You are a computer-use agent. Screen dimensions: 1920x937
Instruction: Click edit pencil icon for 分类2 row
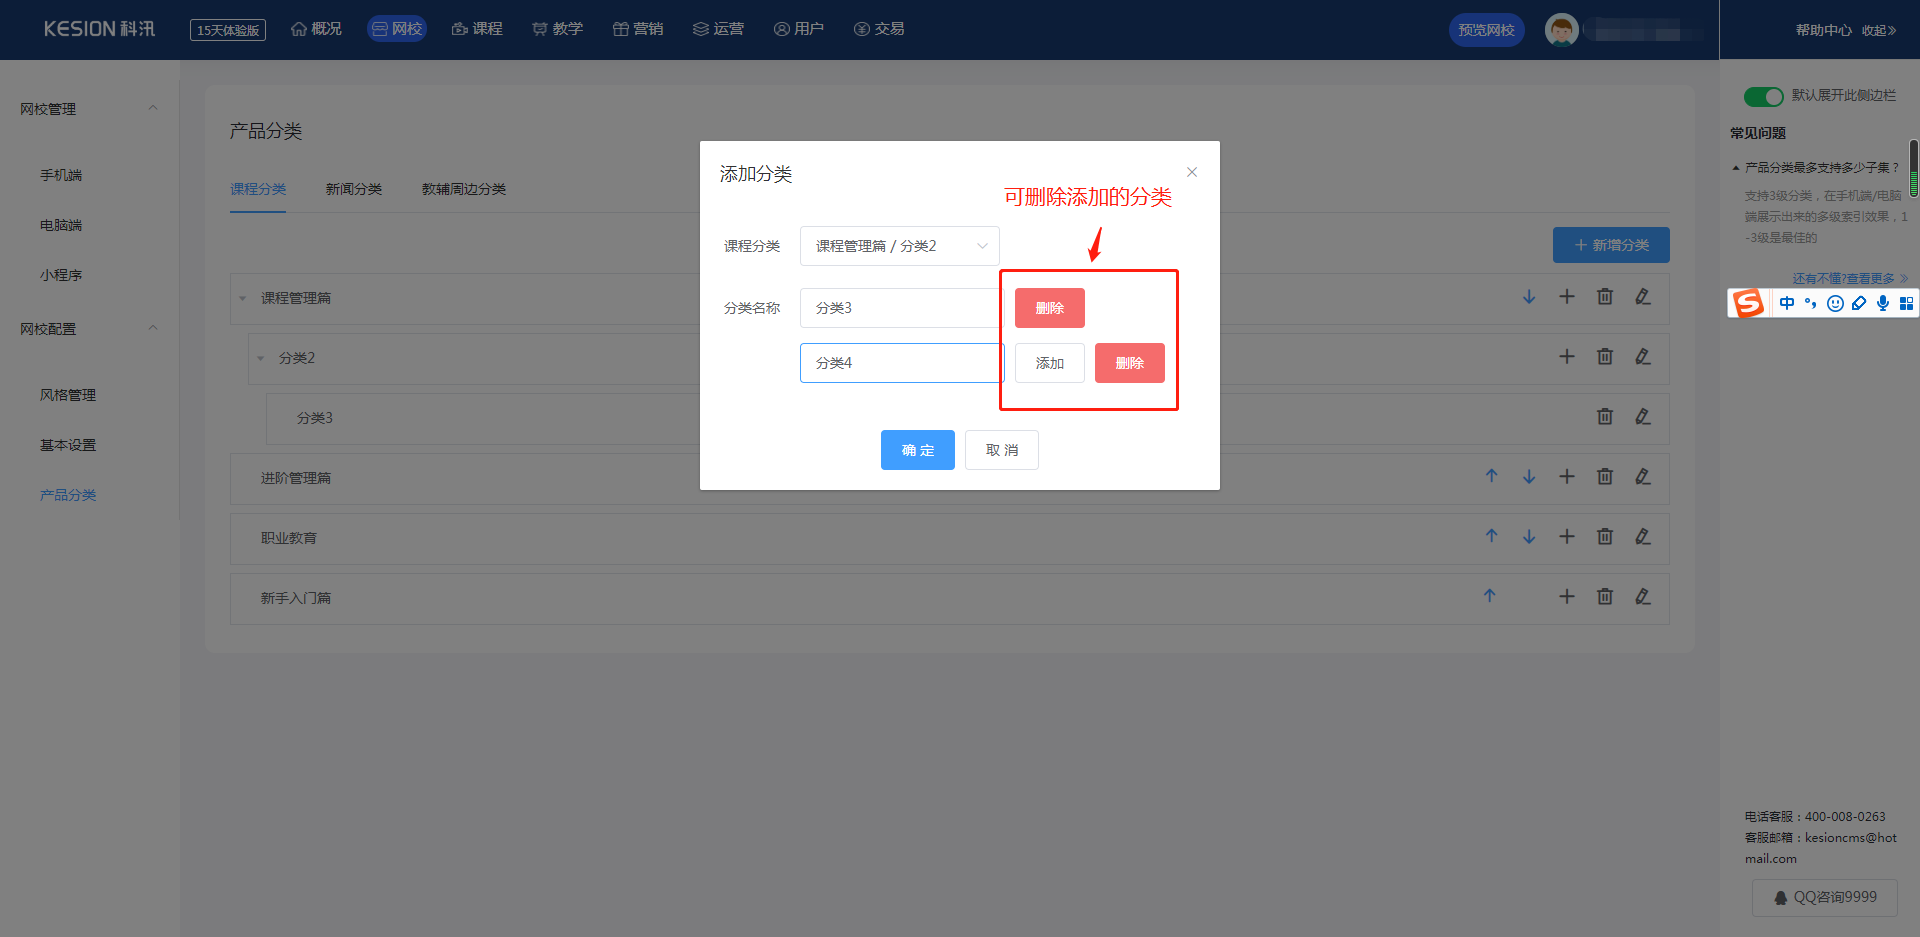pyautogui.click(x=1642, y=357)
